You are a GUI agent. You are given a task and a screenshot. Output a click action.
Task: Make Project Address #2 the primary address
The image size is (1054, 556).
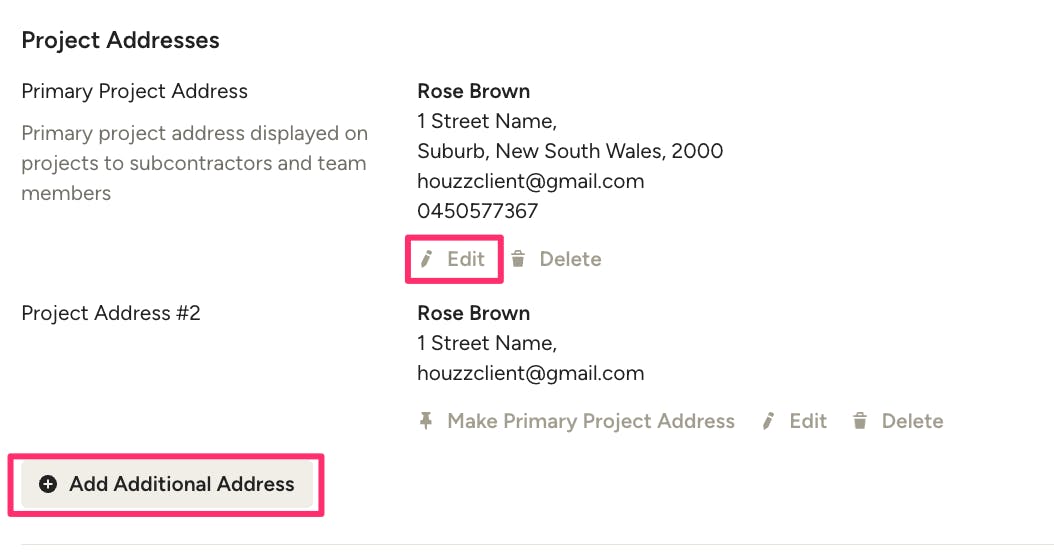coord(577,421)
